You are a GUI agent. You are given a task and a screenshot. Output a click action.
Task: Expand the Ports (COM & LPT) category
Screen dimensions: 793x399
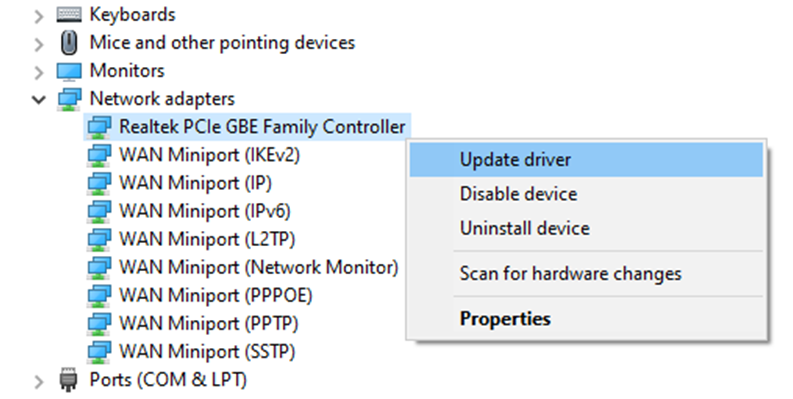[39, 381]
